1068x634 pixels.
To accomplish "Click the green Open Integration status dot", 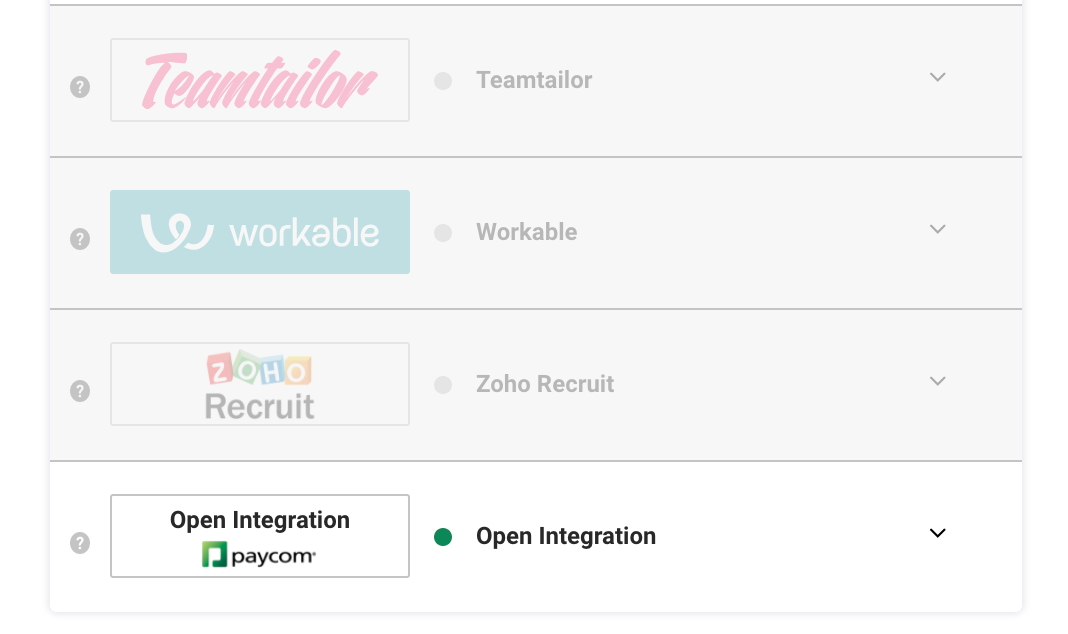I will click(x=443, y=537).
